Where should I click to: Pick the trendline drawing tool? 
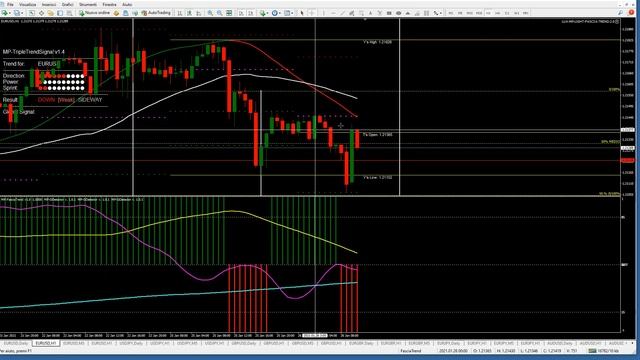pyautogui.click(x=342, y=13)
